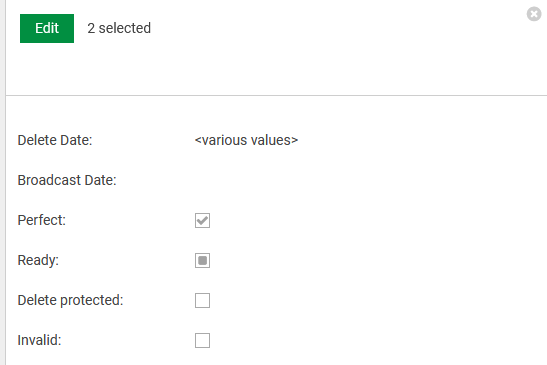
Task: Click the Invalid label text
Action: [39, 341]
